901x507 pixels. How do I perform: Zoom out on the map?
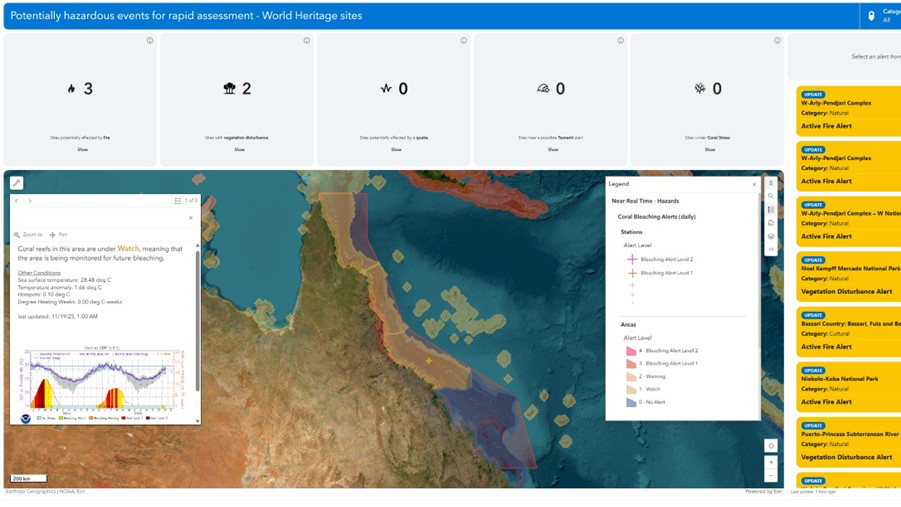(771, 475)
